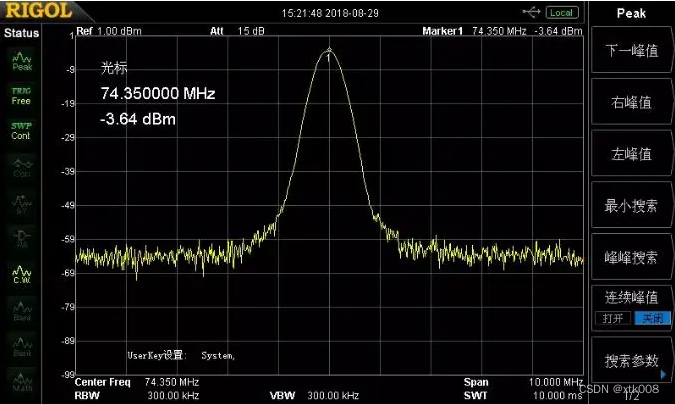This screenshot has width=675, height=404.
Task: Click the -49 y-axis label
Action: [x=68, y=205]
